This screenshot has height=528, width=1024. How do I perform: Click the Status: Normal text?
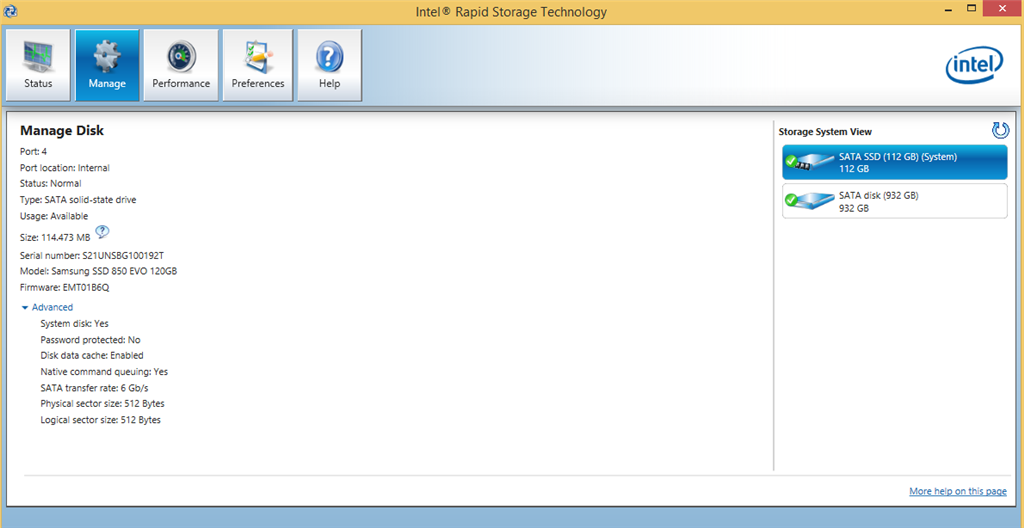click(x=51, y=184)
